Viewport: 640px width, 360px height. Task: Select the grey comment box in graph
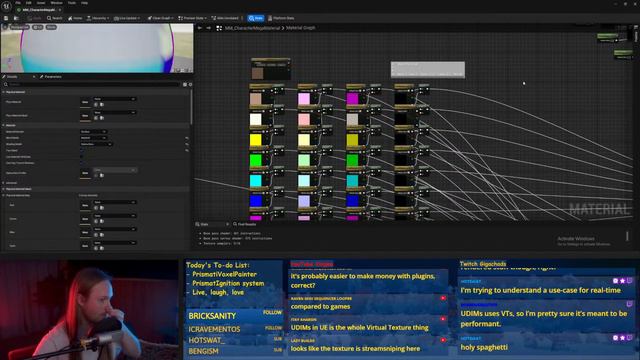point(428,69)
